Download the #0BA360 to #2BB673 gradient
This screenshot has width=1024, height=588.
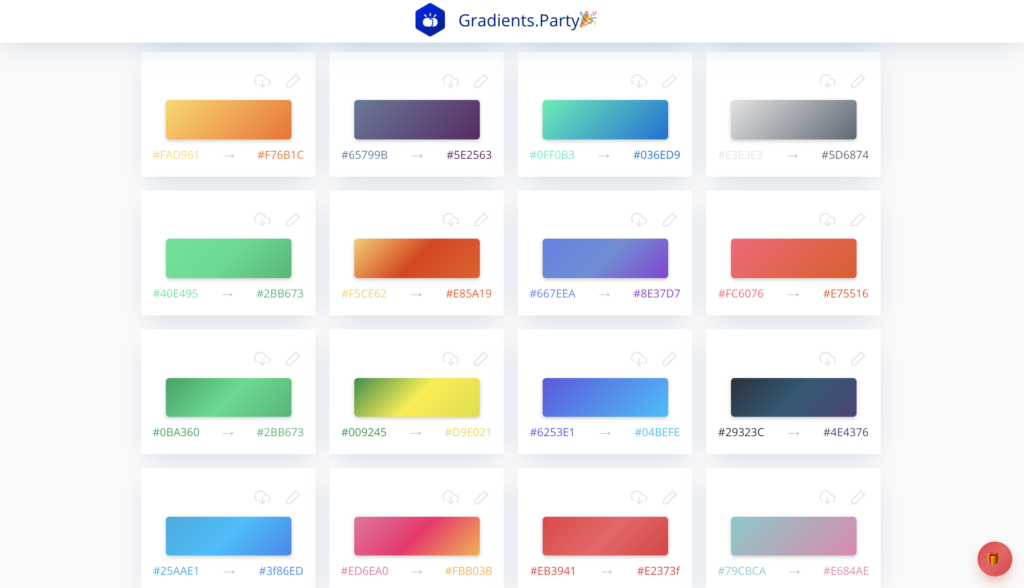[262, 358]
